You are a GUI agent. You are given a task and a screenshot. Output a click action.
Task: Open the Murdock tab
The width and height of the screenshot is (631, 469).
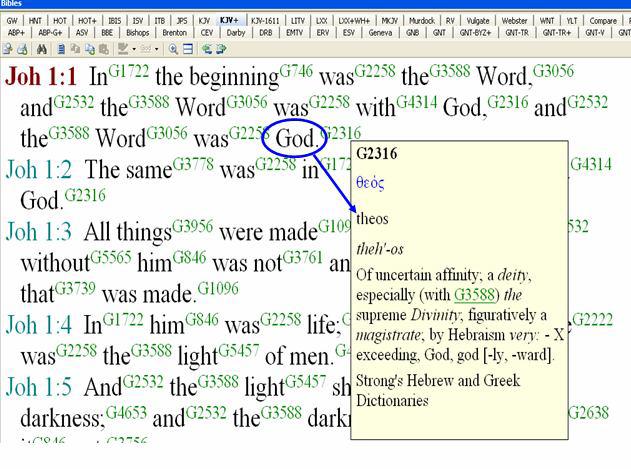(422, 21)
